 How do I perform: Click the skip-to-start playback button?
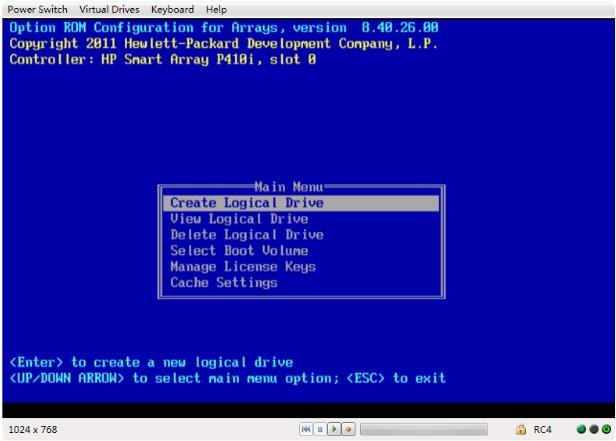point(306,429)
